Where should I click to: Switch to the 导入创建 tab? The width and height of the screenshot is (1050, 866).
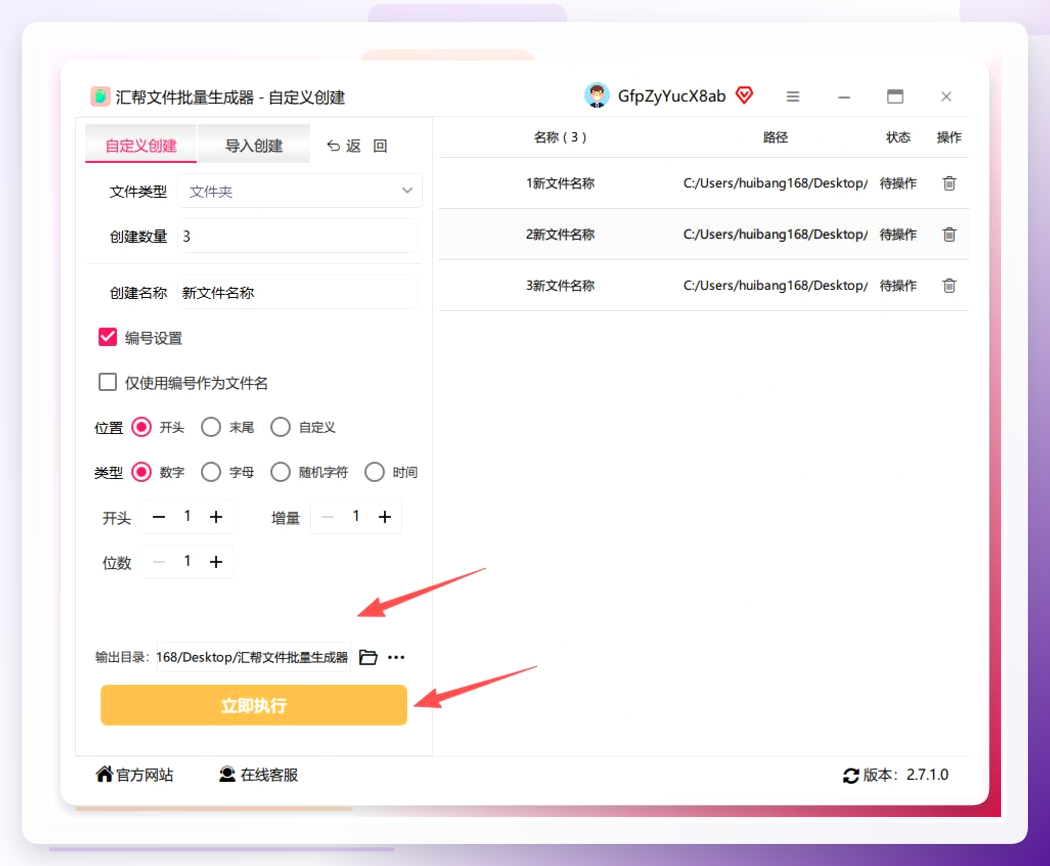(254, 144)
